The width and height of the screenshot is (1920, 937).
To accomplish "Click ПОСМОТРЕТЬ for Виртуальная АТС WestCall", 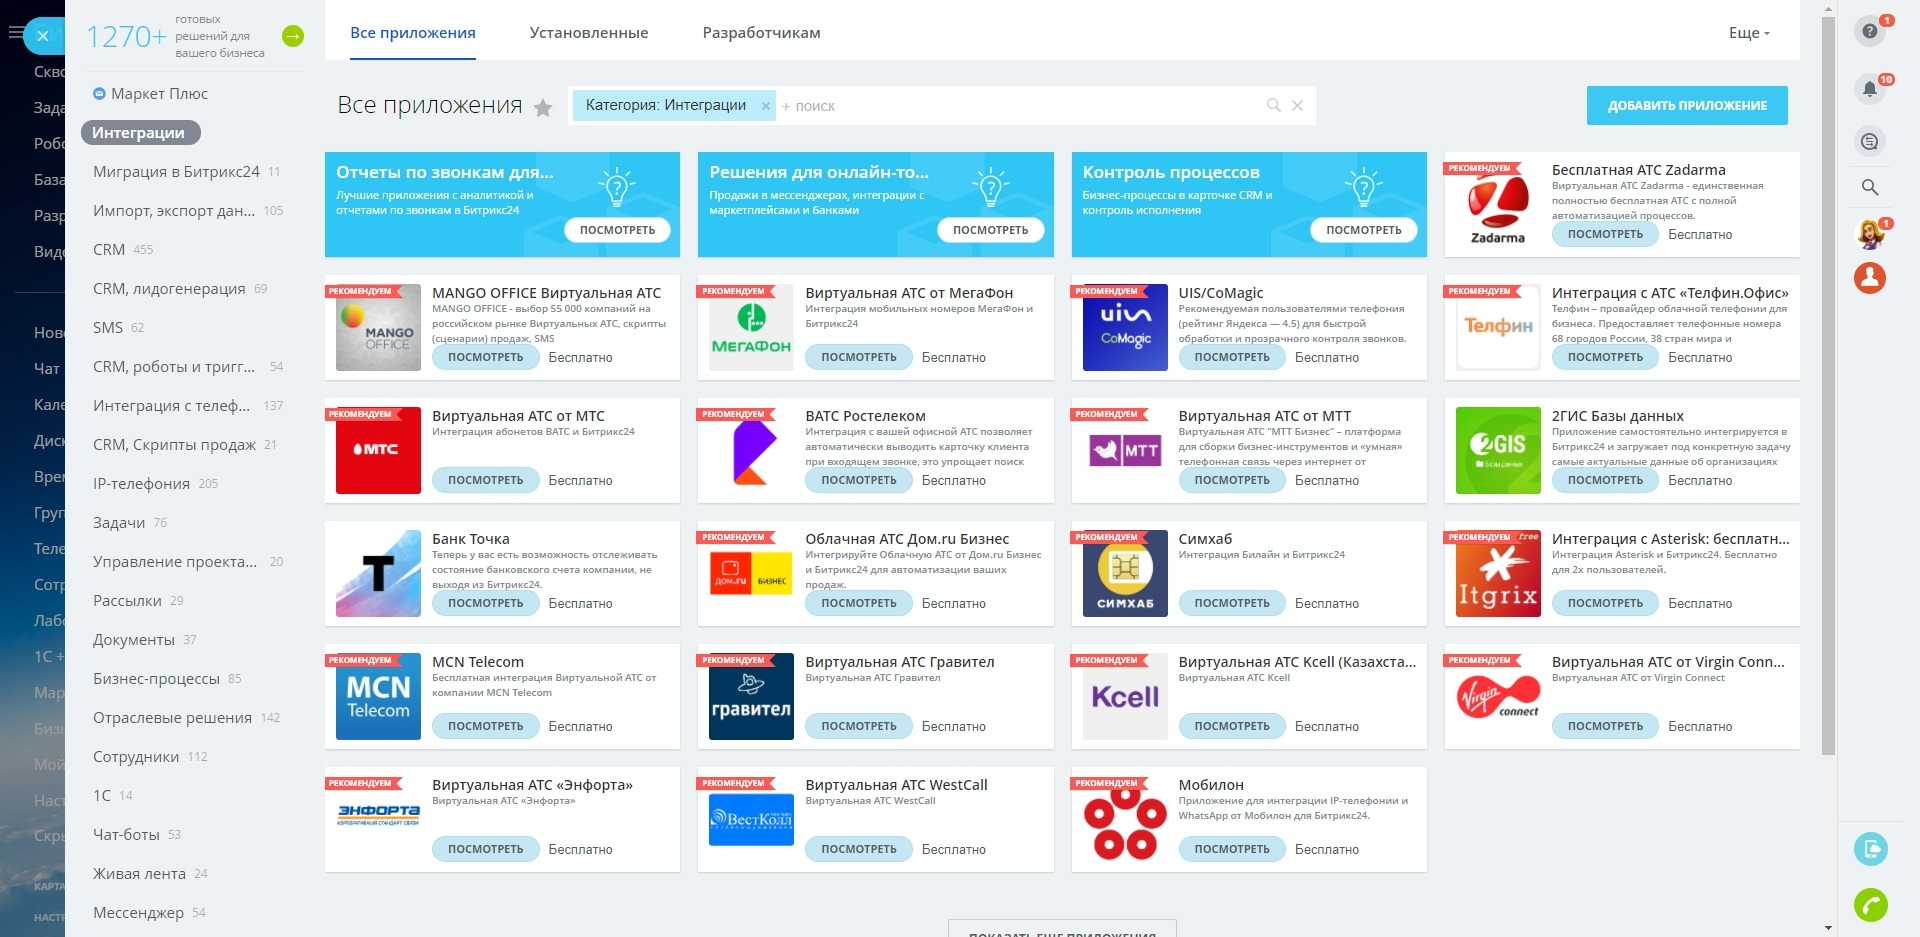I will (x=859, y=849).
